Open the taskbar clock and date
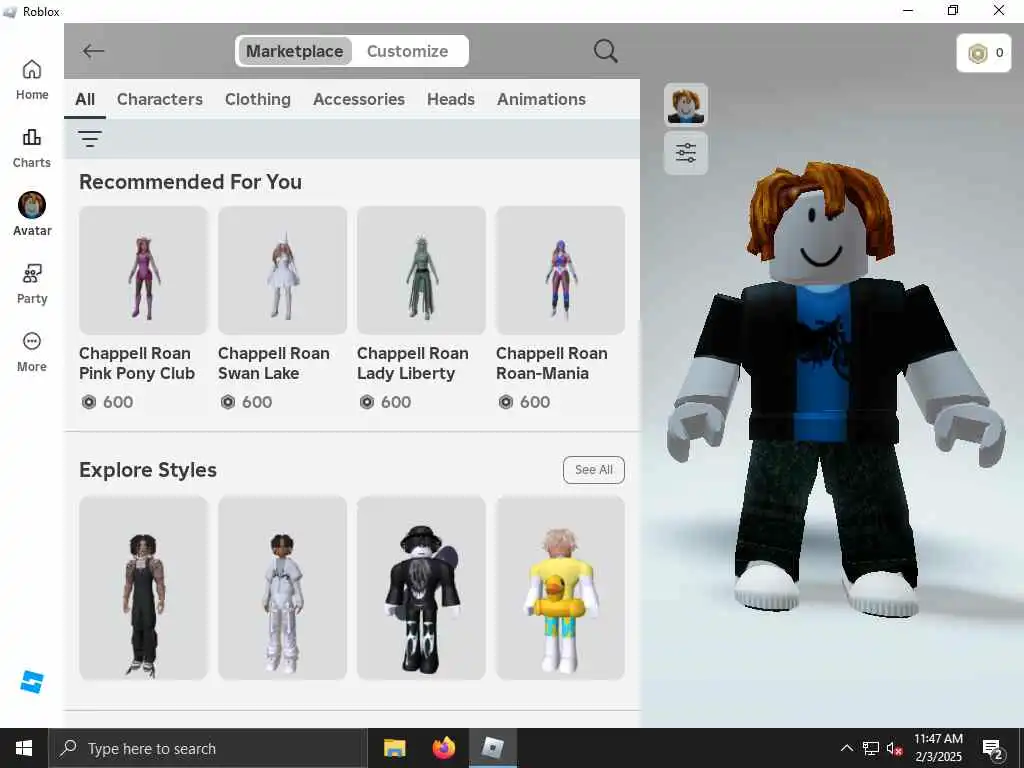 [938, 748]
